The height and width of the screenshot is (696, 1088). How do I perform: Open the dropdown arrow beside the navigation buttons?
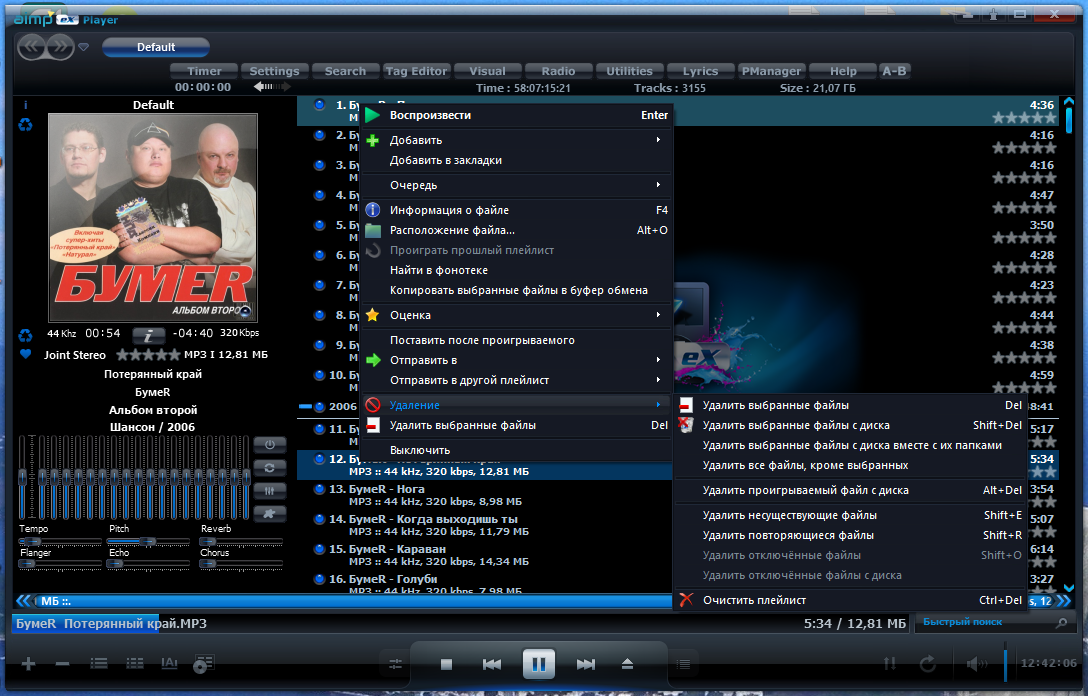pyautogui.click(x=83, y=47)
